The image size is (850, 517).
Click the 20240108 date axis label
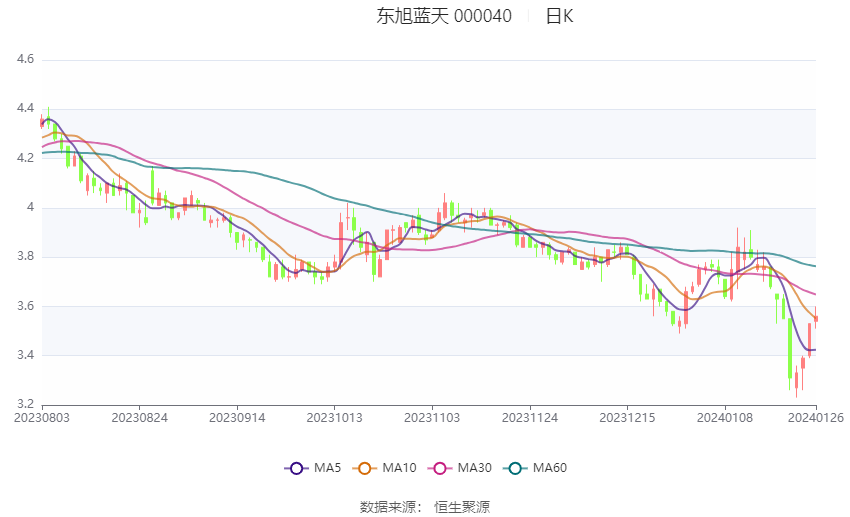pyautogui.click(x=725, y=418)
